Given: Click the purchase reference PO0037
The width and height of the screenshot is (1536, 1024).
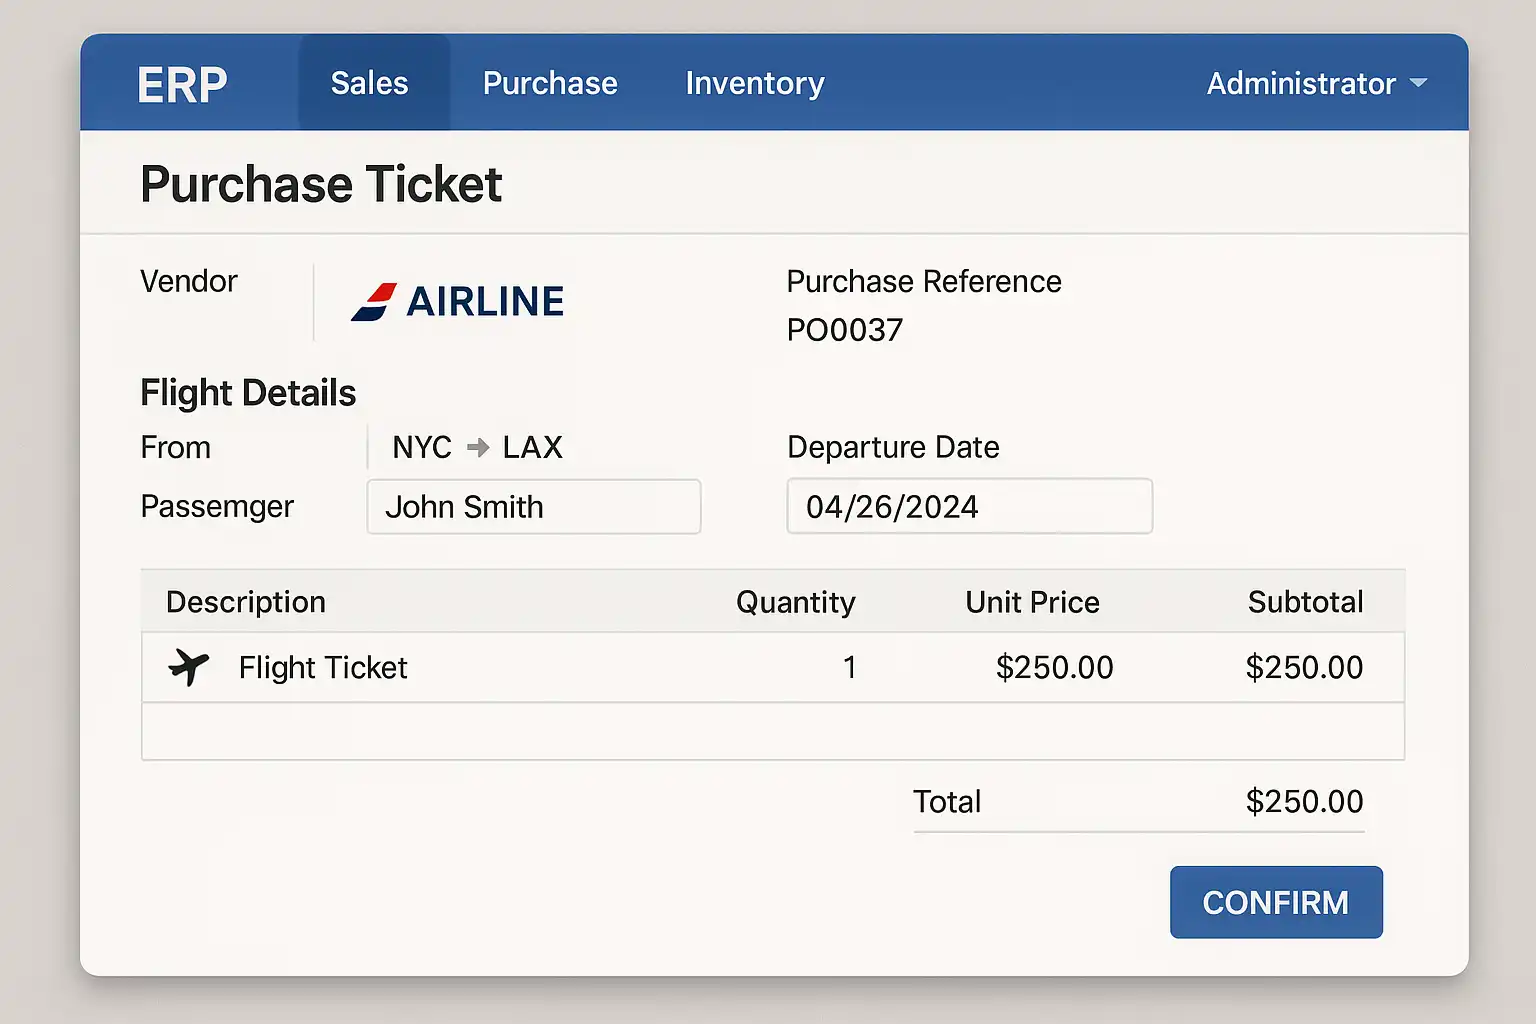Looking at the screenshot, I should point(845,330).
